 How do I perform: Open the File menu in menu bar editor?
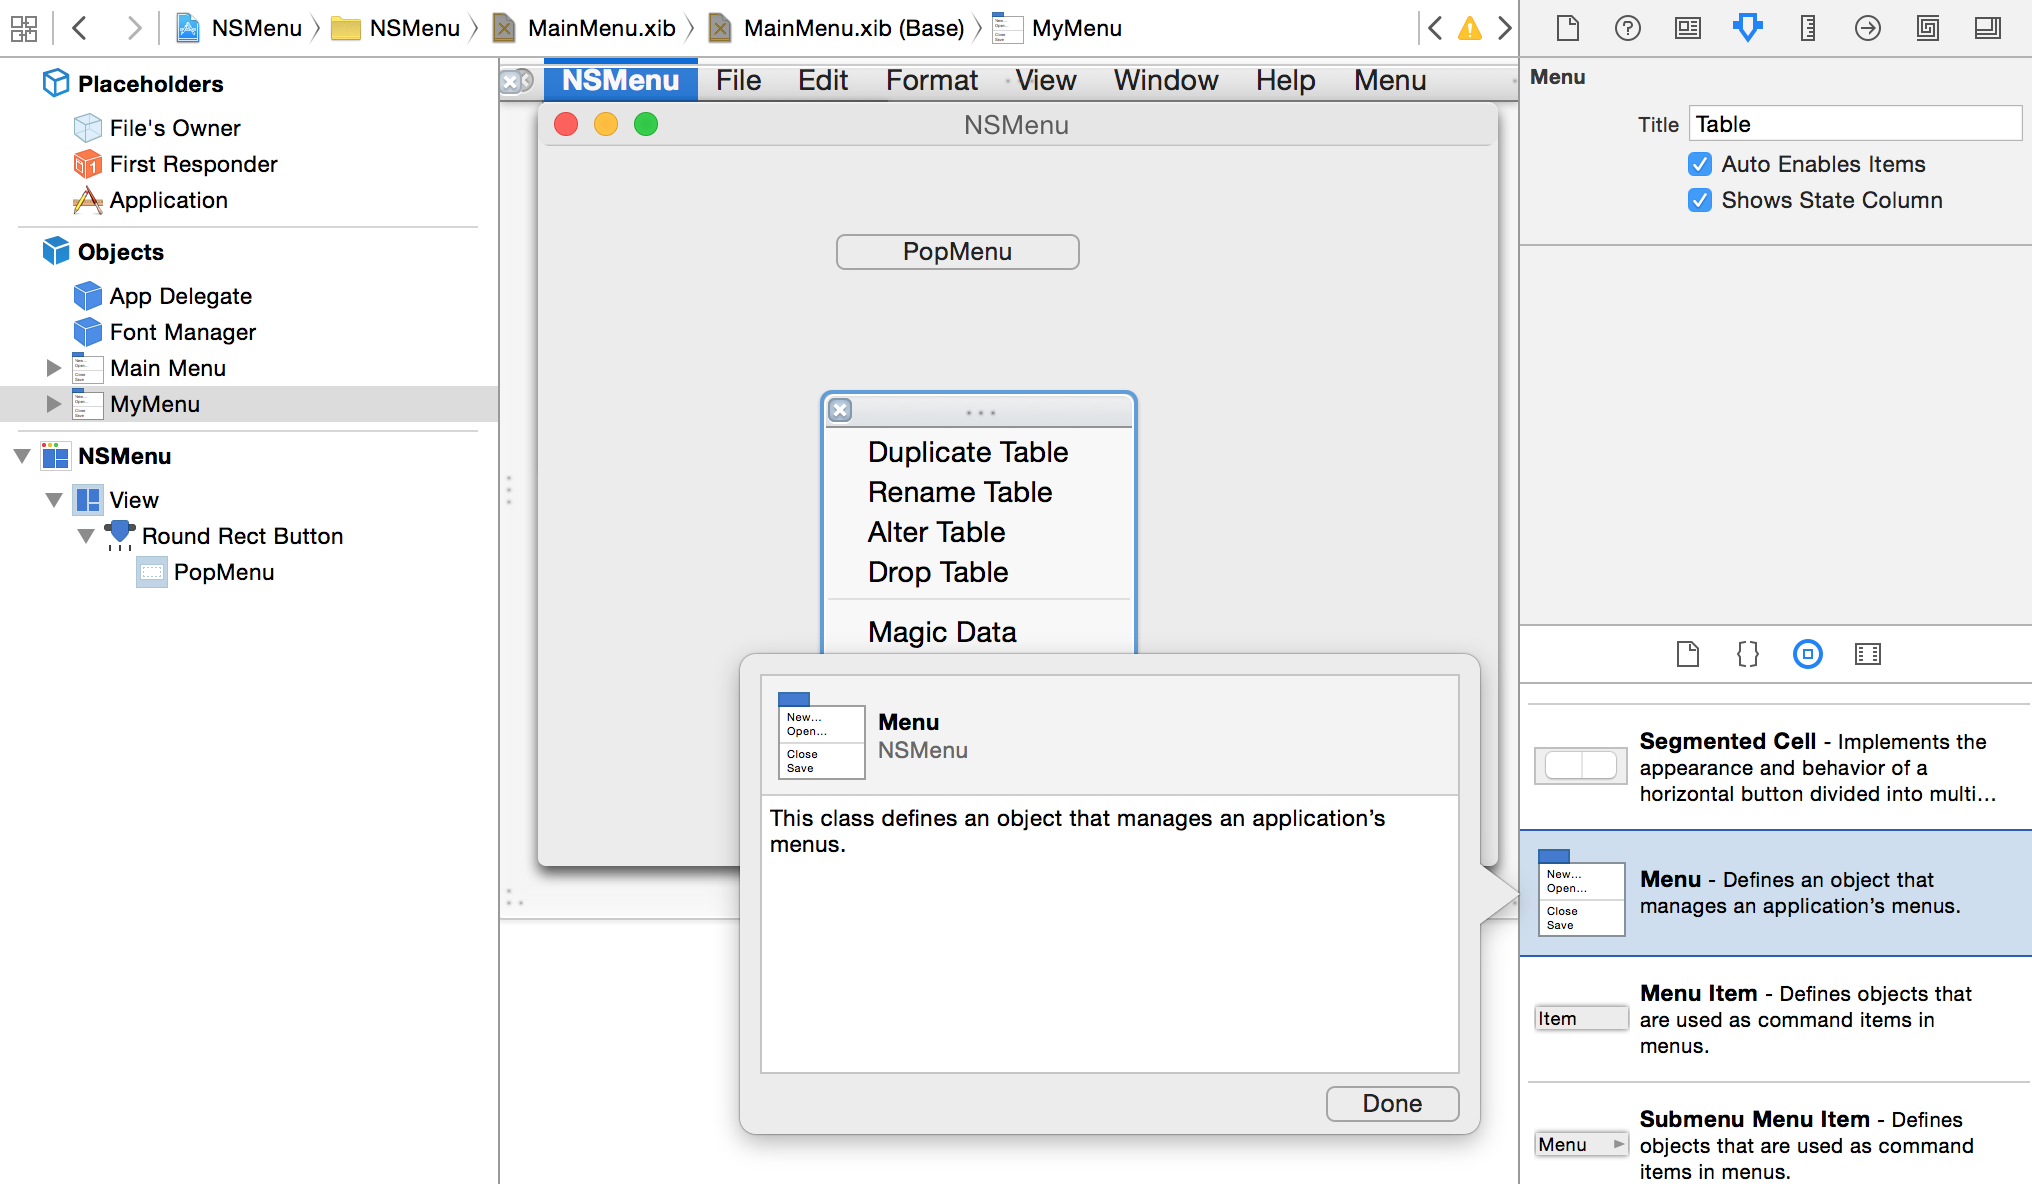coord(739,80)
